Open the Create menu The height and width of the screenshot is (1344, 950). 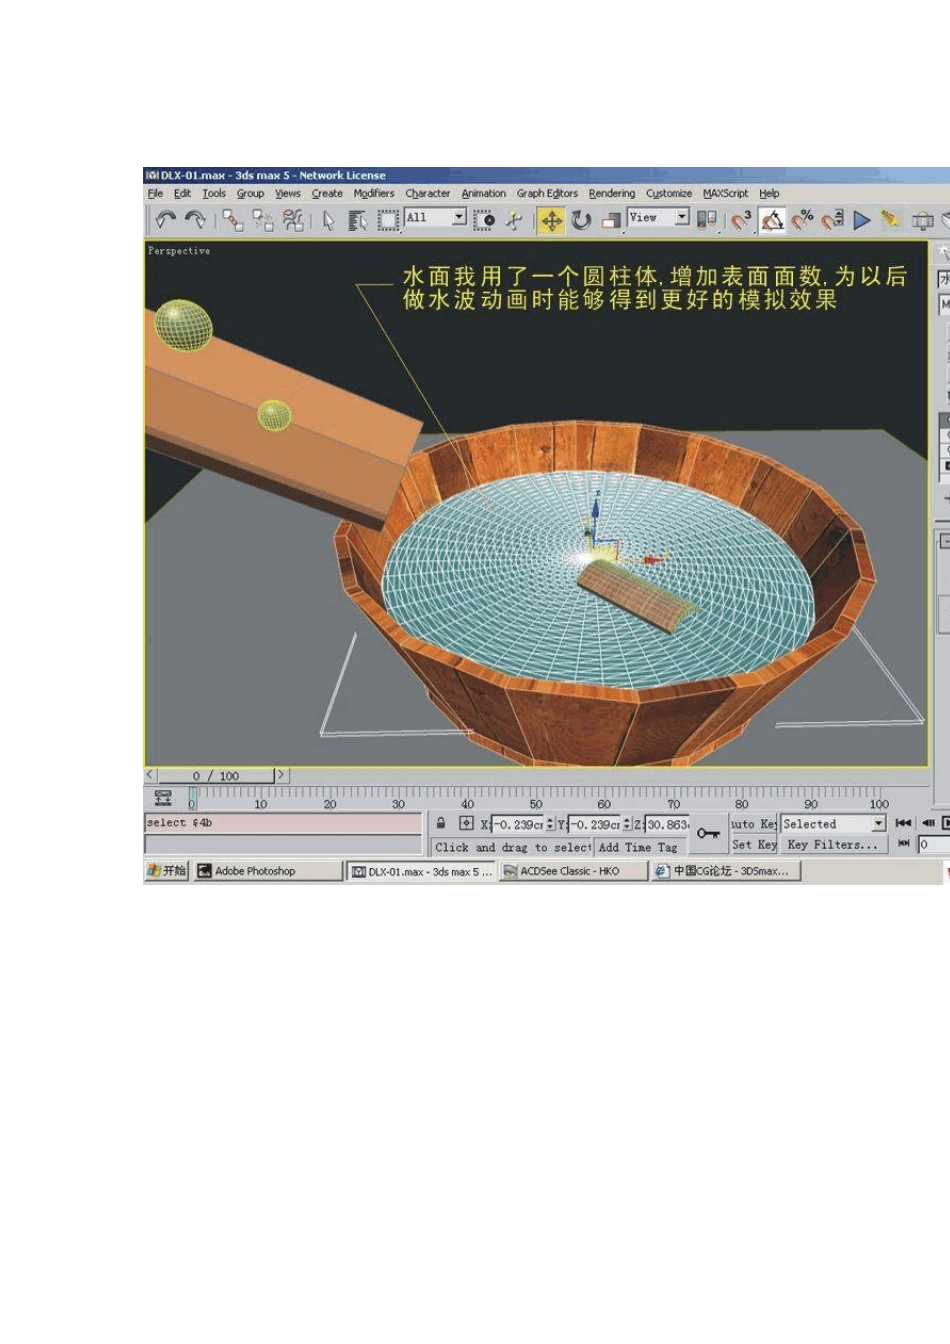[x=327, y=193]
